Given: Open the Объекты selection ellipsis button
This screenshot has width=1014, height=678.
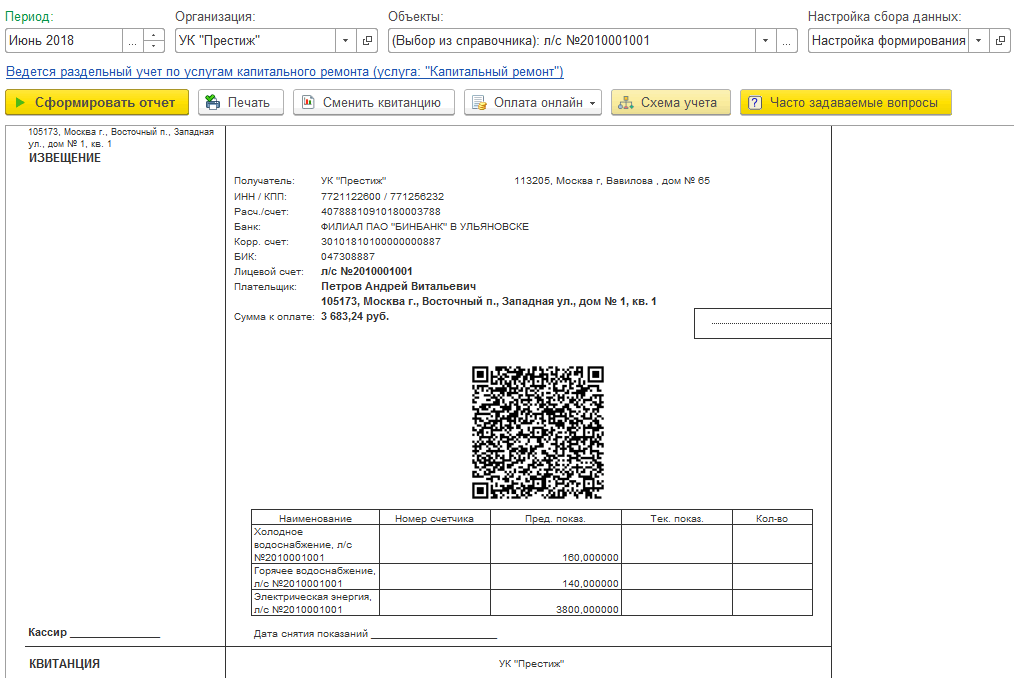Looking at the screenshot, I should [x=786, y=41].
